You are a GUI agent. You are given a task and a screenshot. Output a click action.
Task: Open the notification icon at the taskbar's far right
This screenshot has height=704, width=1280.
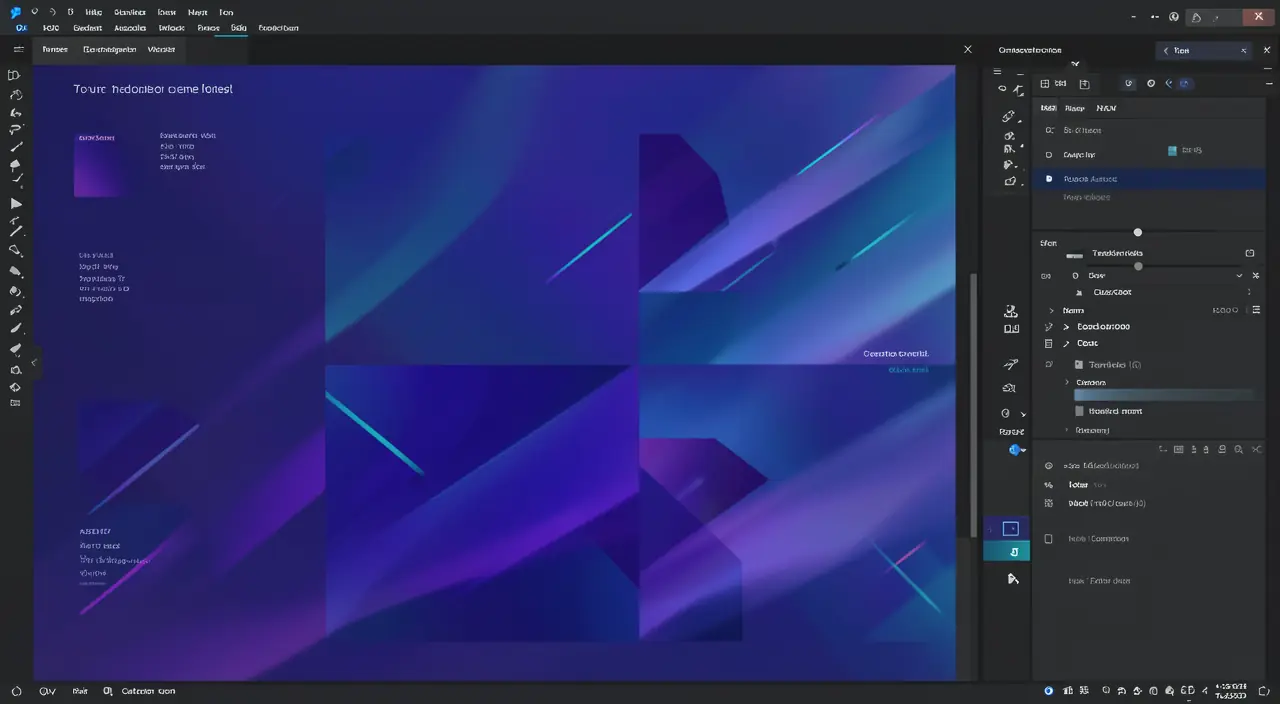pos(1266,691)
